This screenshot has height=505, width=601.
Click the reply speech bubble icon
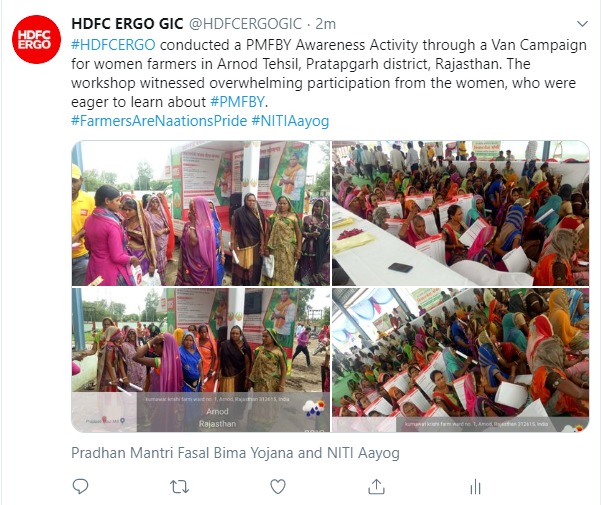(80, 487)
